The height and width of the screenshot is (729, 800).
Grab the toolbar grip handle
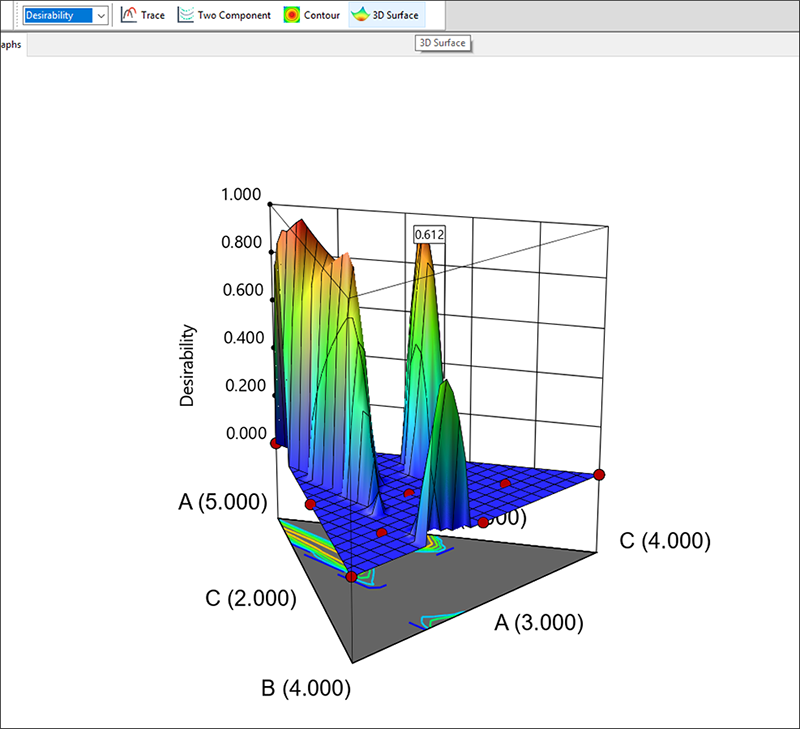click(16, 15)
